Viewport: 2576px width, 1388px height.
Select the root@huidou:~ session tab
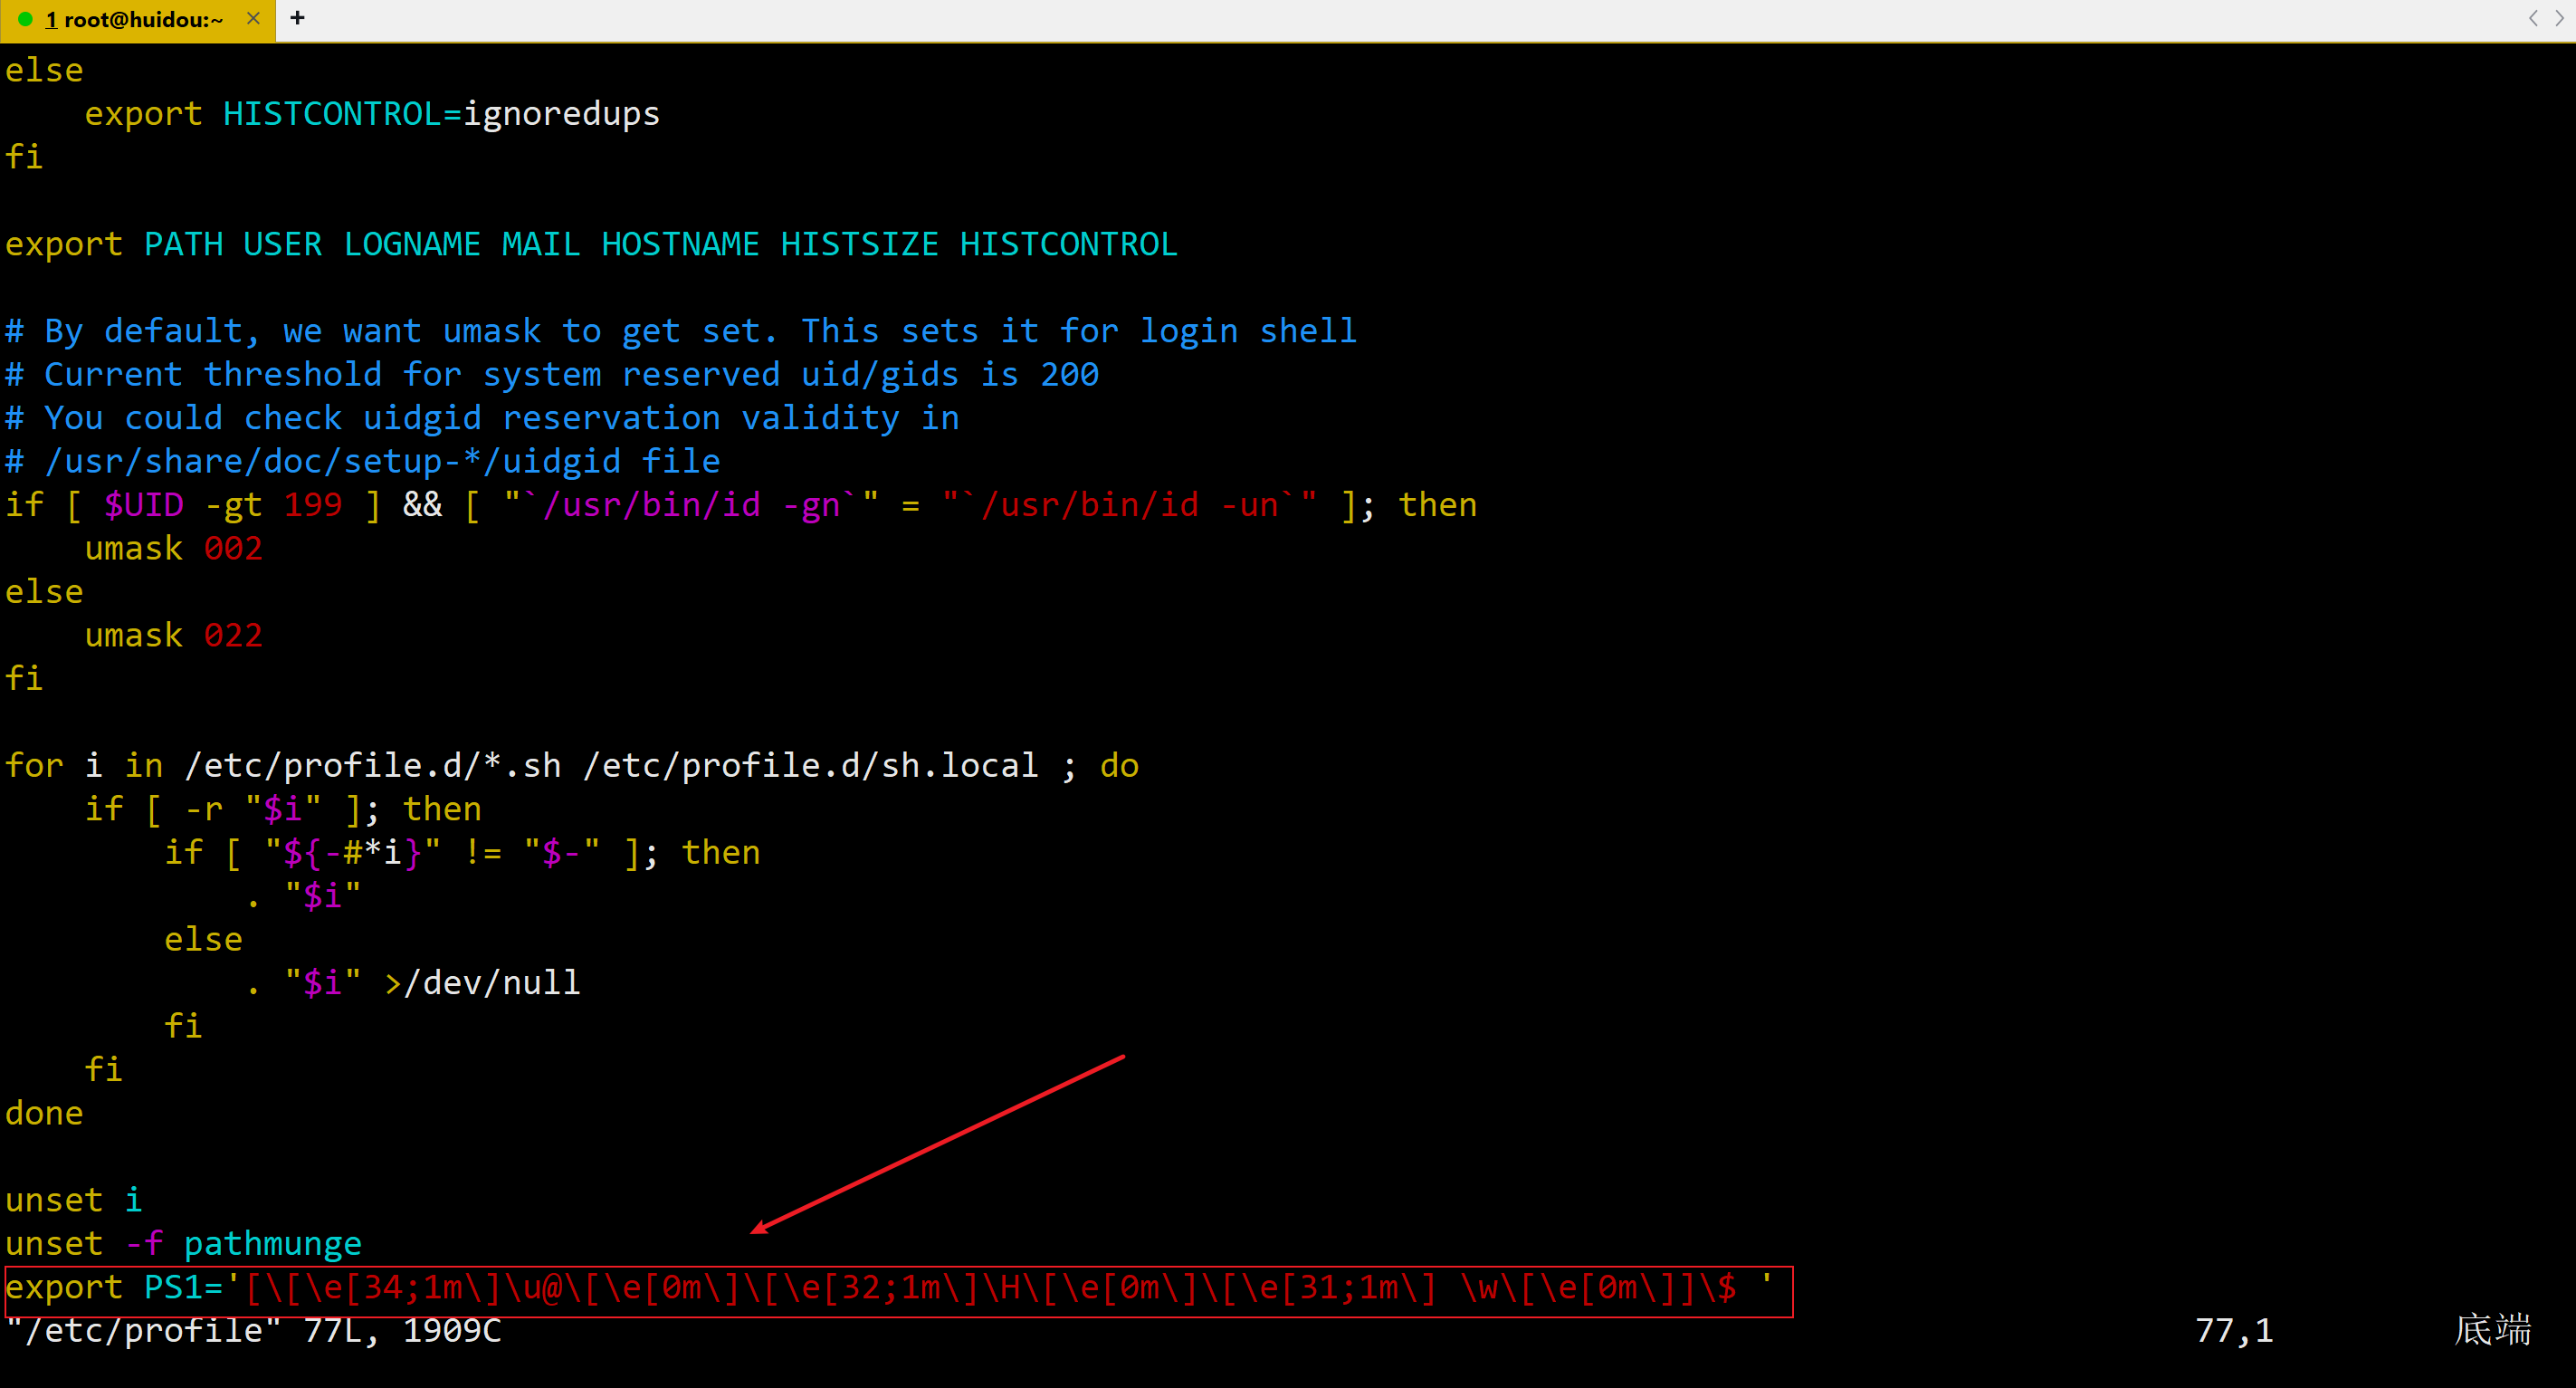pos(142,20)
